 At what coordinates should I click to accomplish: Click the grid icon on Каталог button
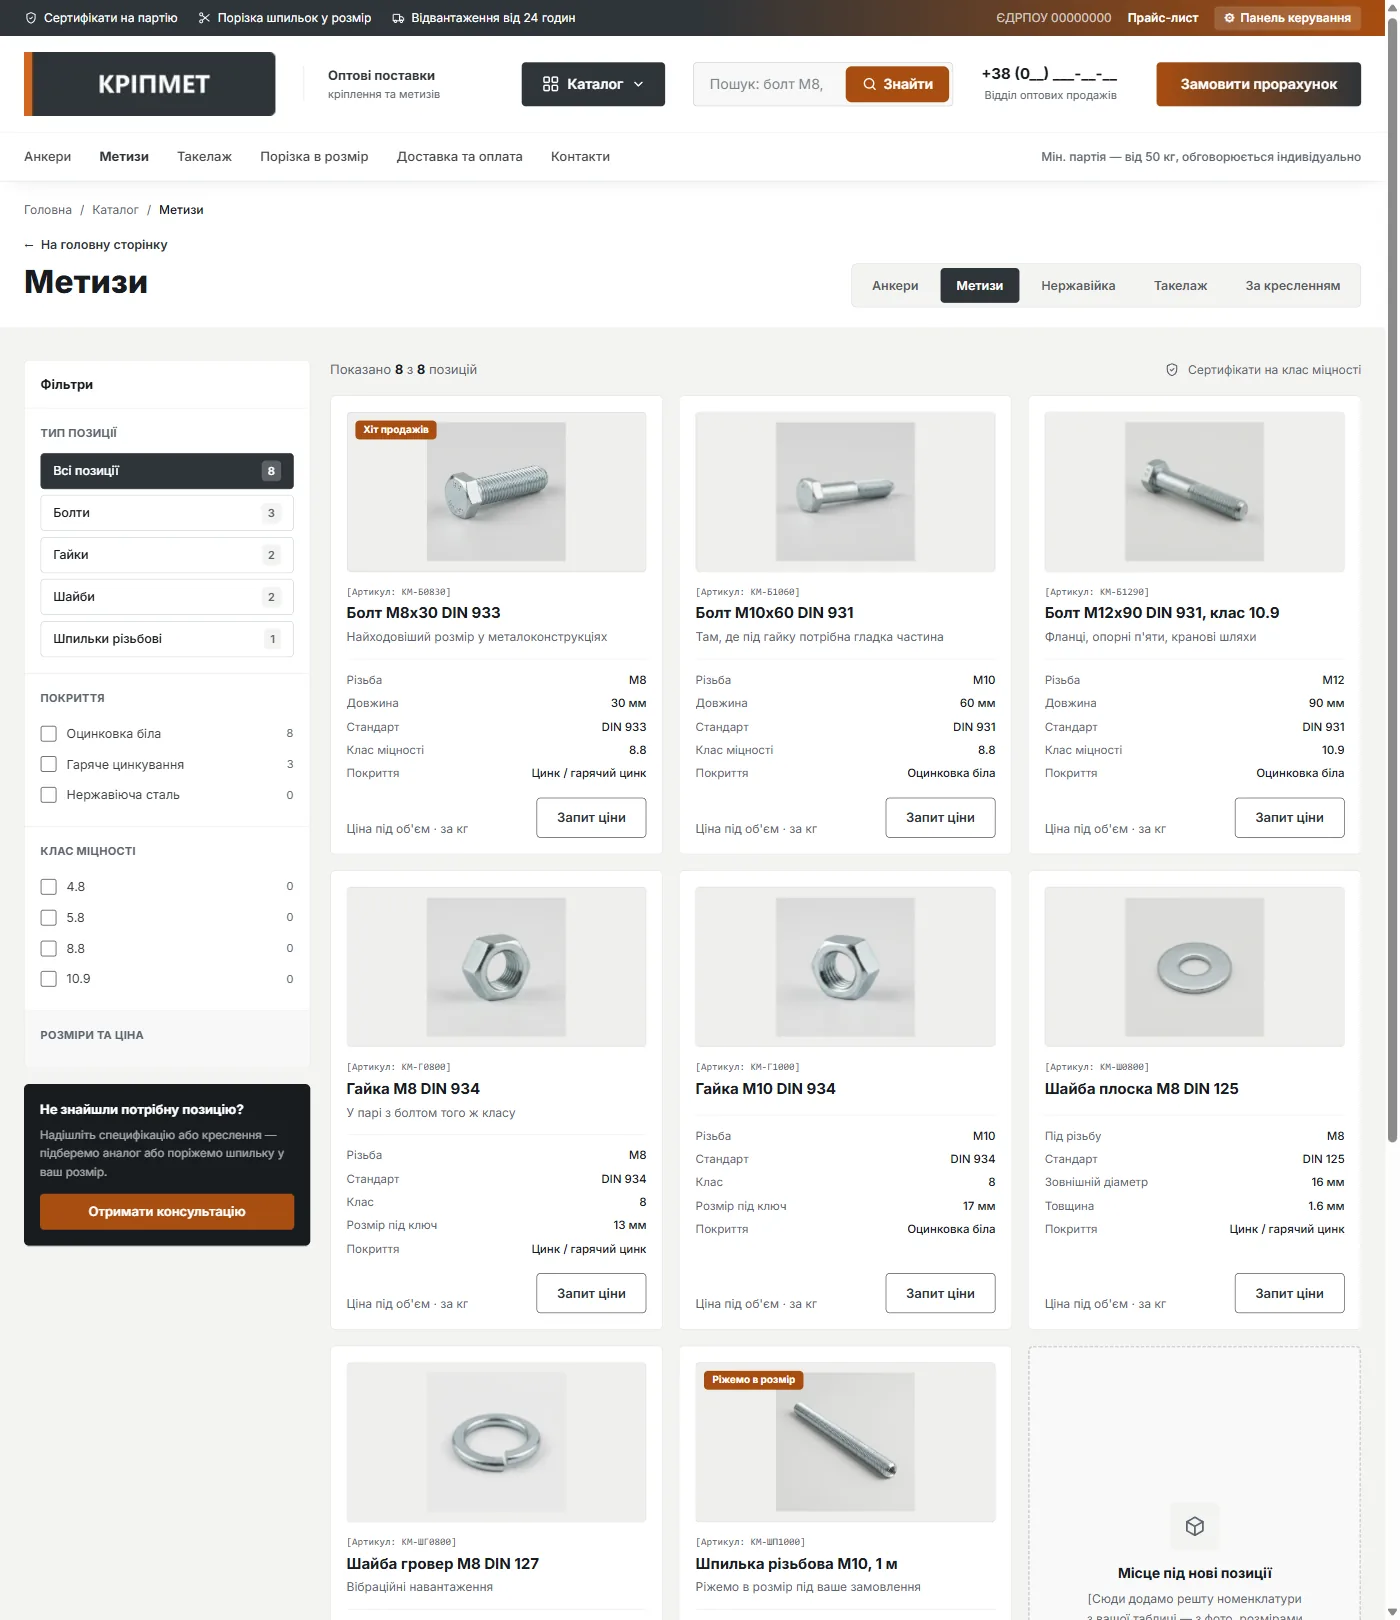point(550,84)
